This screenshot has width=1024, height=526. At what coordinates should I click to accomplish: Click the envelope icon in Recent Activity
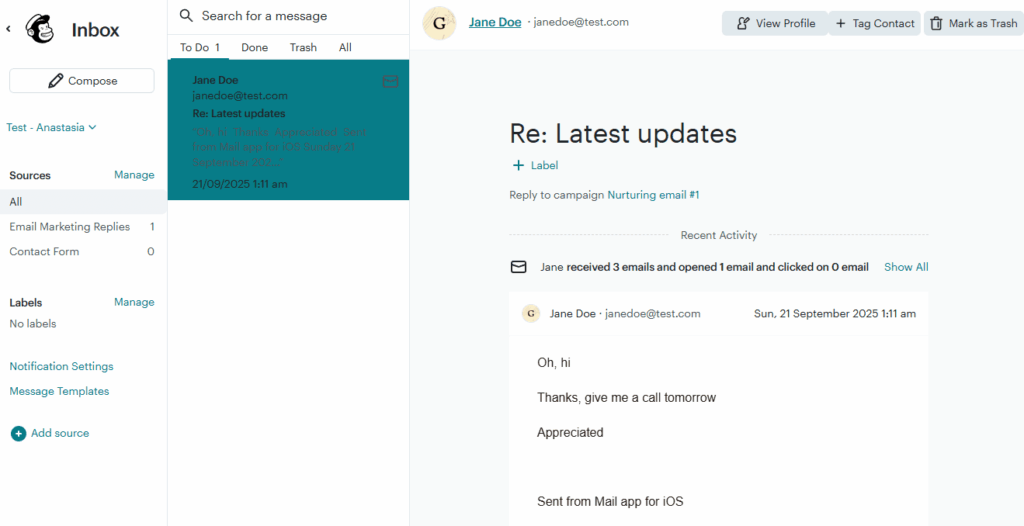(x=519, y=267)
